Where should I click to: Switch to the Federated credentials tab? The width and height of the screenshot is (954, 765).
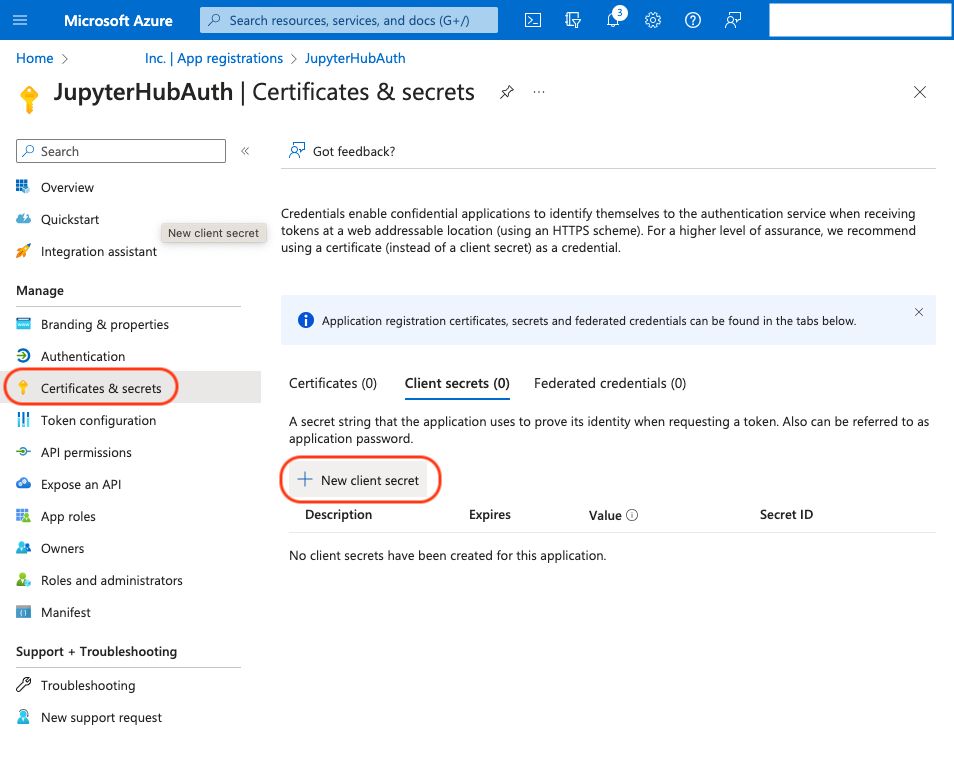610,383
